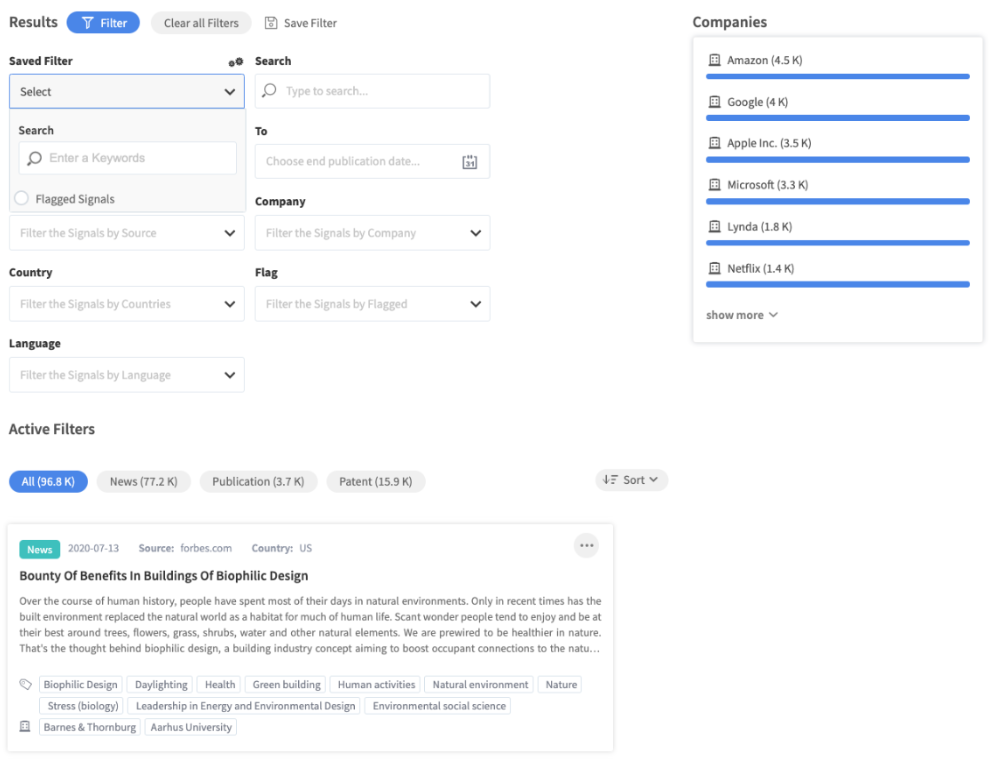Click the building icon next to Amazon
The image size is (1000, 762).
(714, 61)
